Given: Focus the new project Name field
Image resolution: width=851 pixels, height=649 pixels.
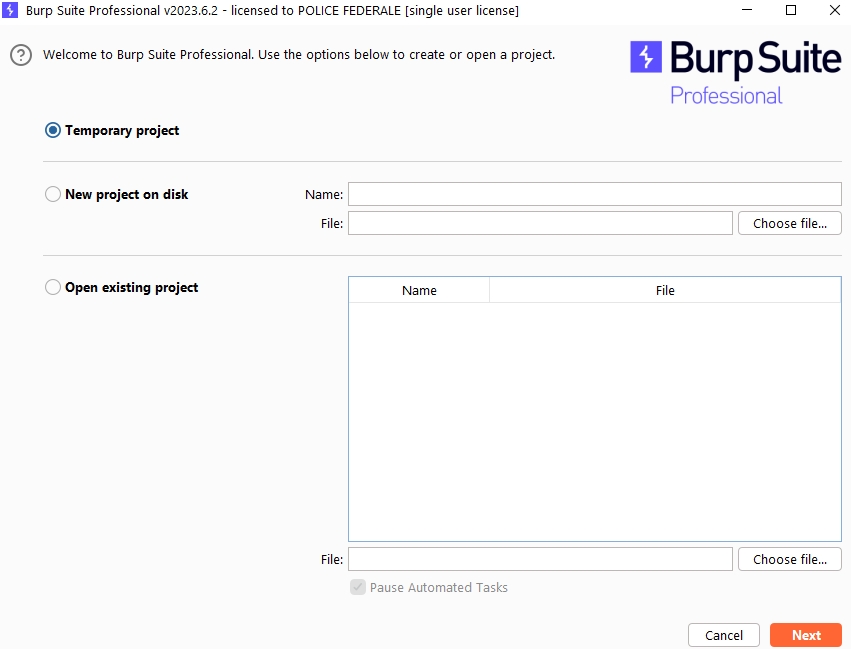Looking at the screenshot, I should 594,194.
